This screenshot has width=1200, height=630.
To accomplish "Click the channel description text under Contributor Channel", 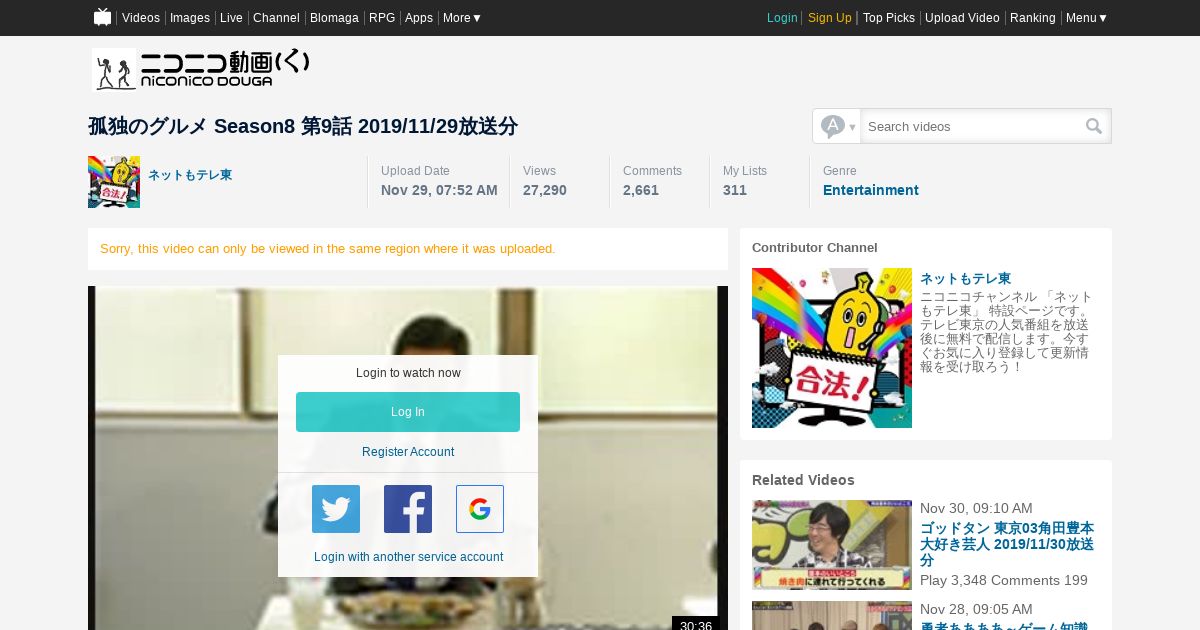I will click(1006, 332).
